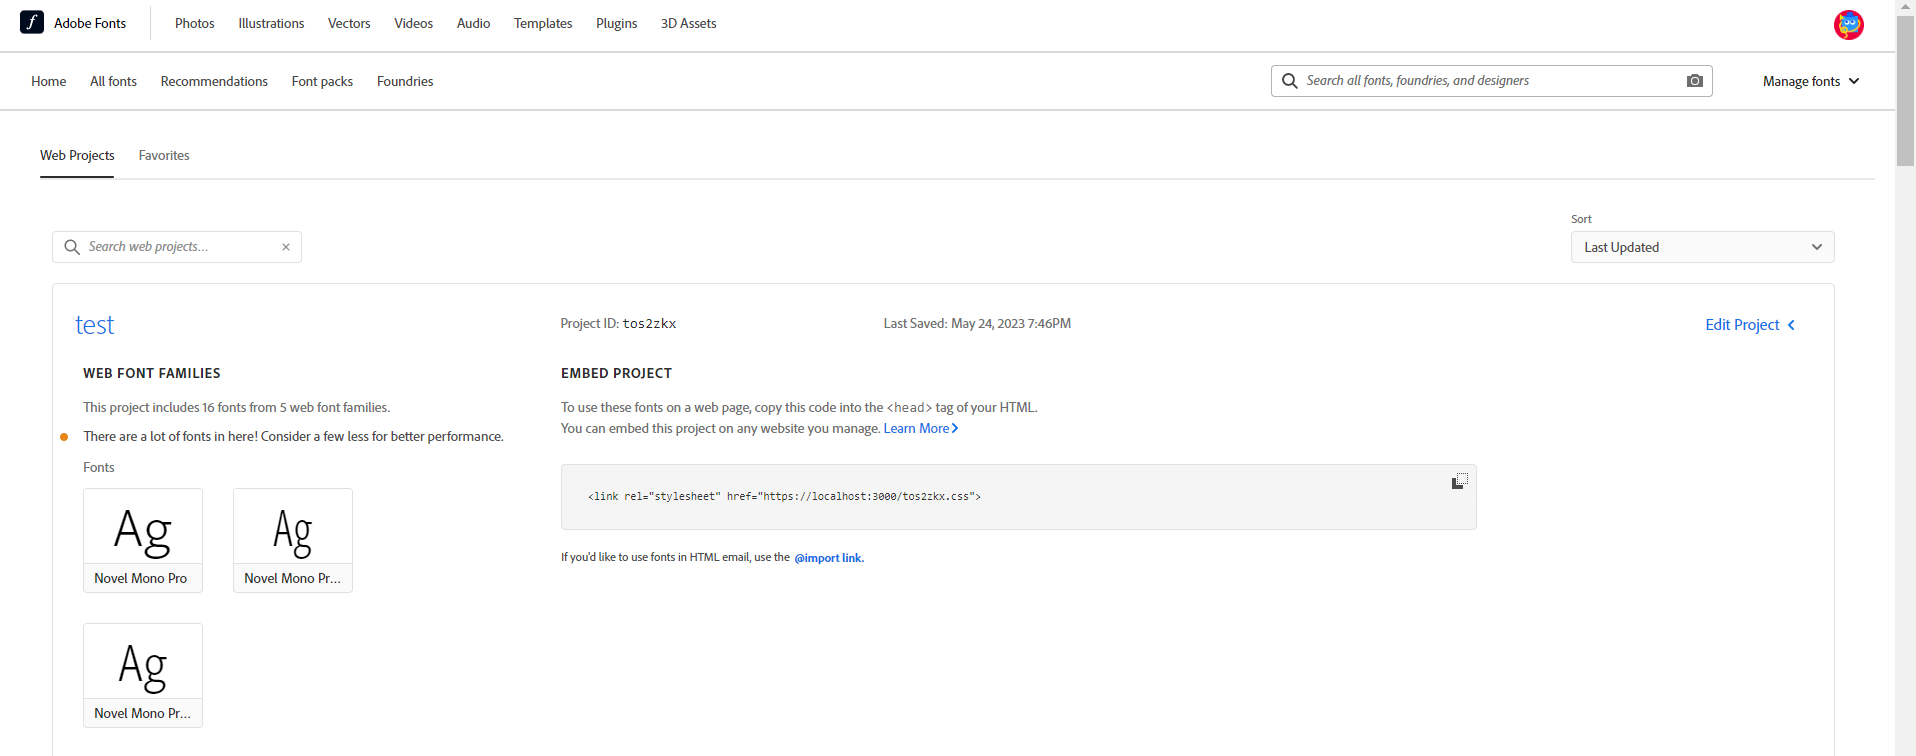Collapse the Edit Project chevron

click(x=1791, y=325)
